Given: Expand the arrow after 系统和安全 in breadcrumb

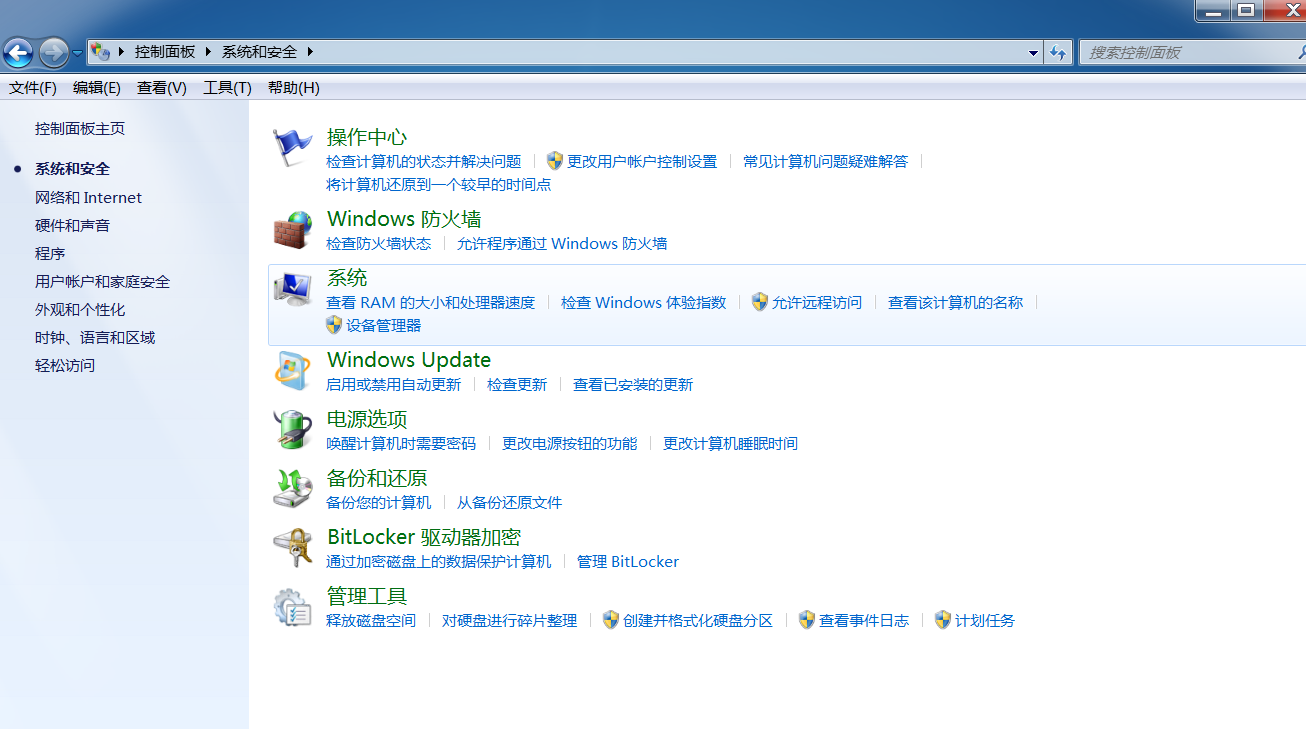Looking at the screenshot, I should 310,51.
